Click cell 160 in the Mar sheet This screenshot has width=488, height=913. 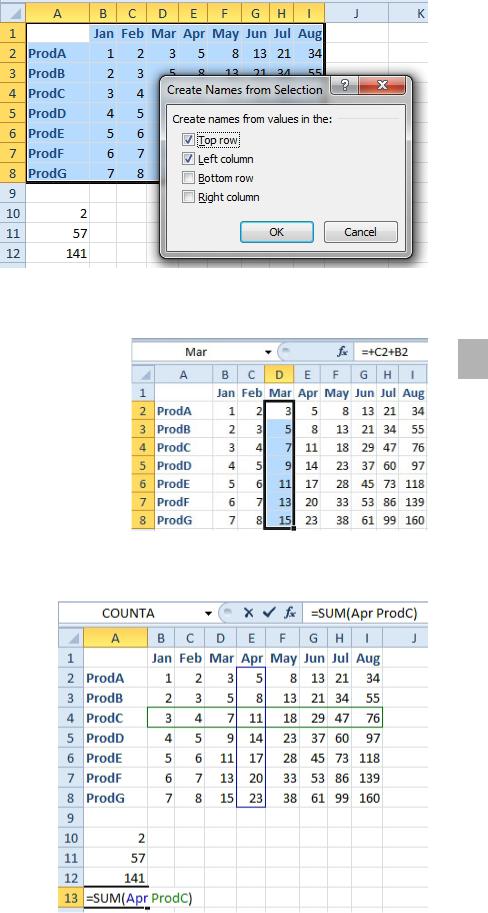[x=414, y=520]
